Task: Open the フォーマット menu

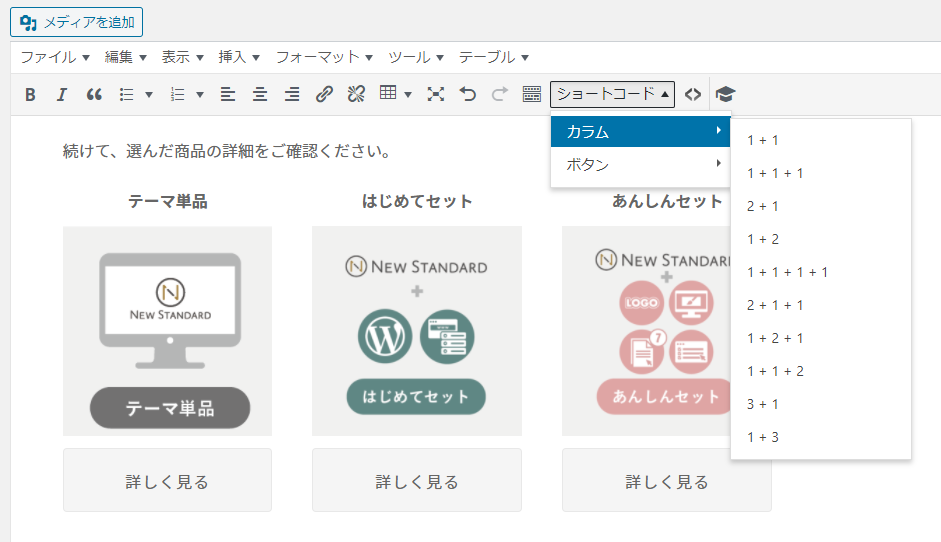Action: [323, 57]
